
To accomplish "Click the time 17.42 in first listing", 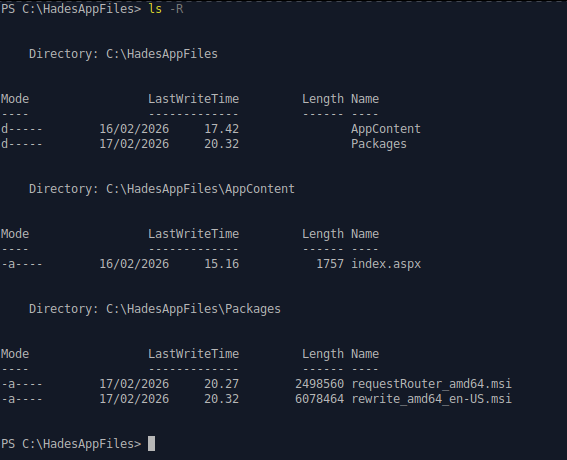I will [222, 129].
